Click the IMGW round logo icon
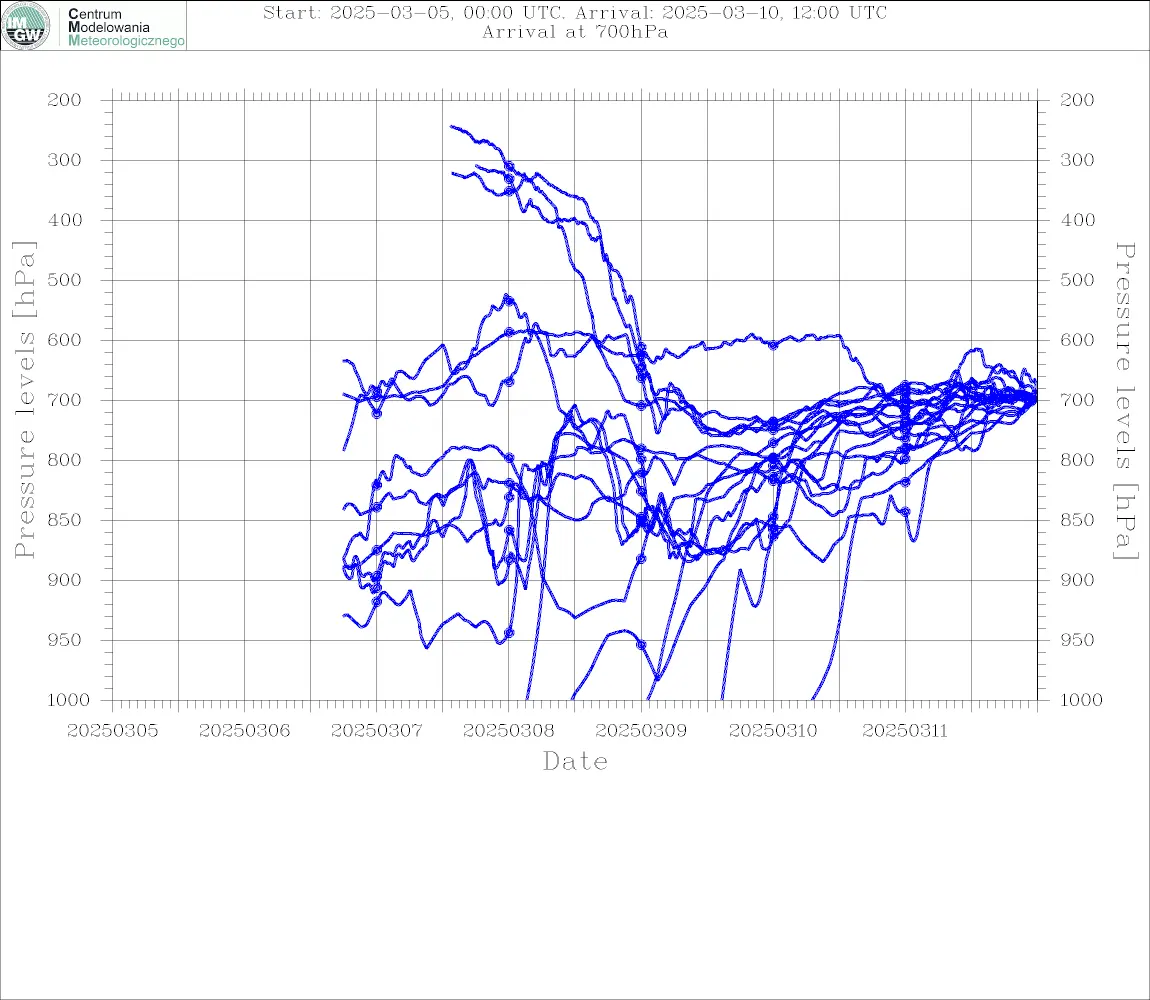 click(26, 26)
